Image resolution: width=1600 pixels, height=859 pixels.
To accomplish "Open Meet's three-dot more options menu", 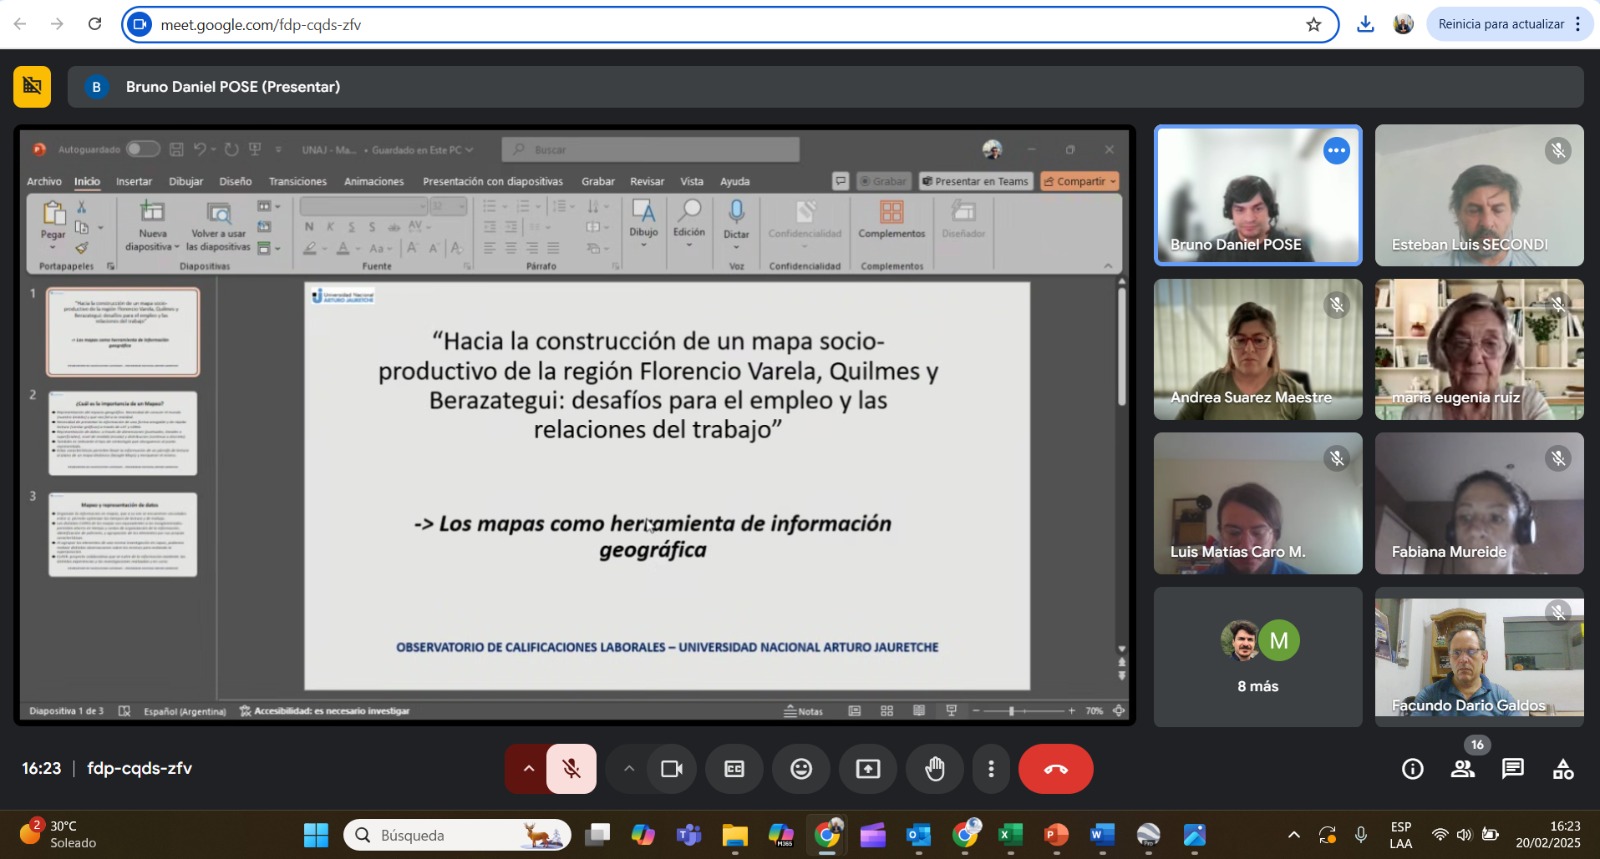I will 991,769.
